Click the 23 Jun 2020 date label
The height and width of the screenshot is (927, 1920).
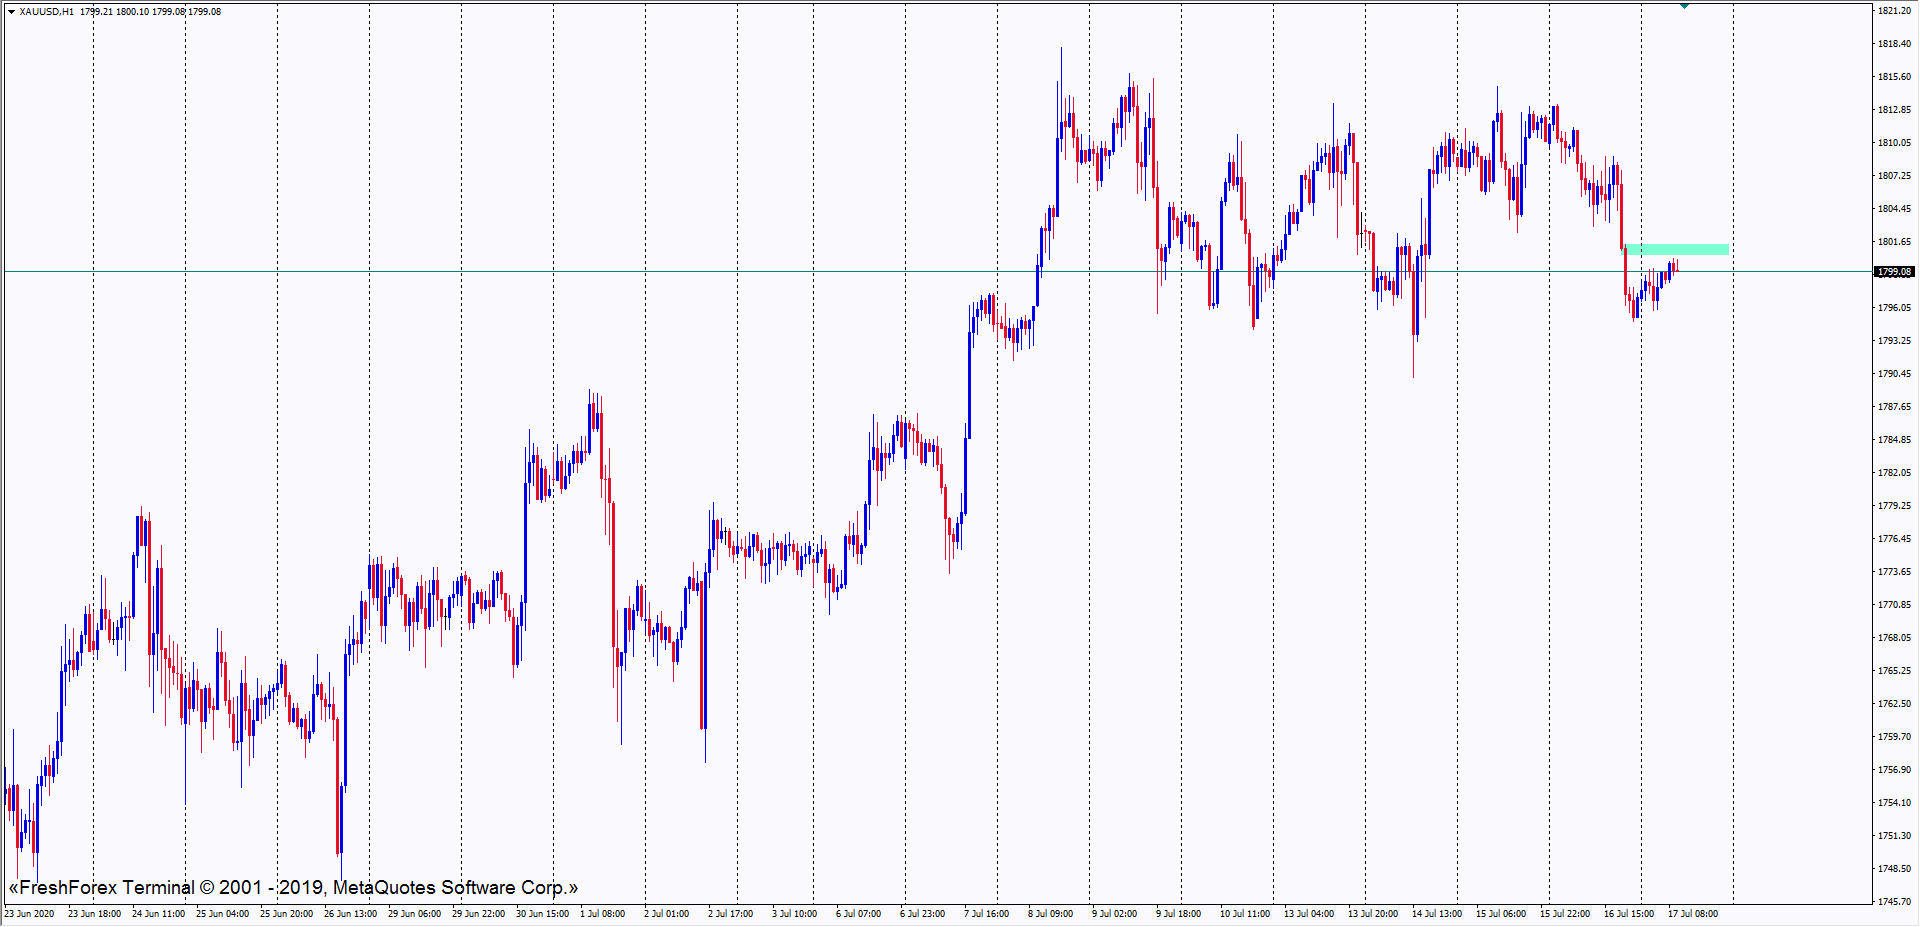[30, 914]
